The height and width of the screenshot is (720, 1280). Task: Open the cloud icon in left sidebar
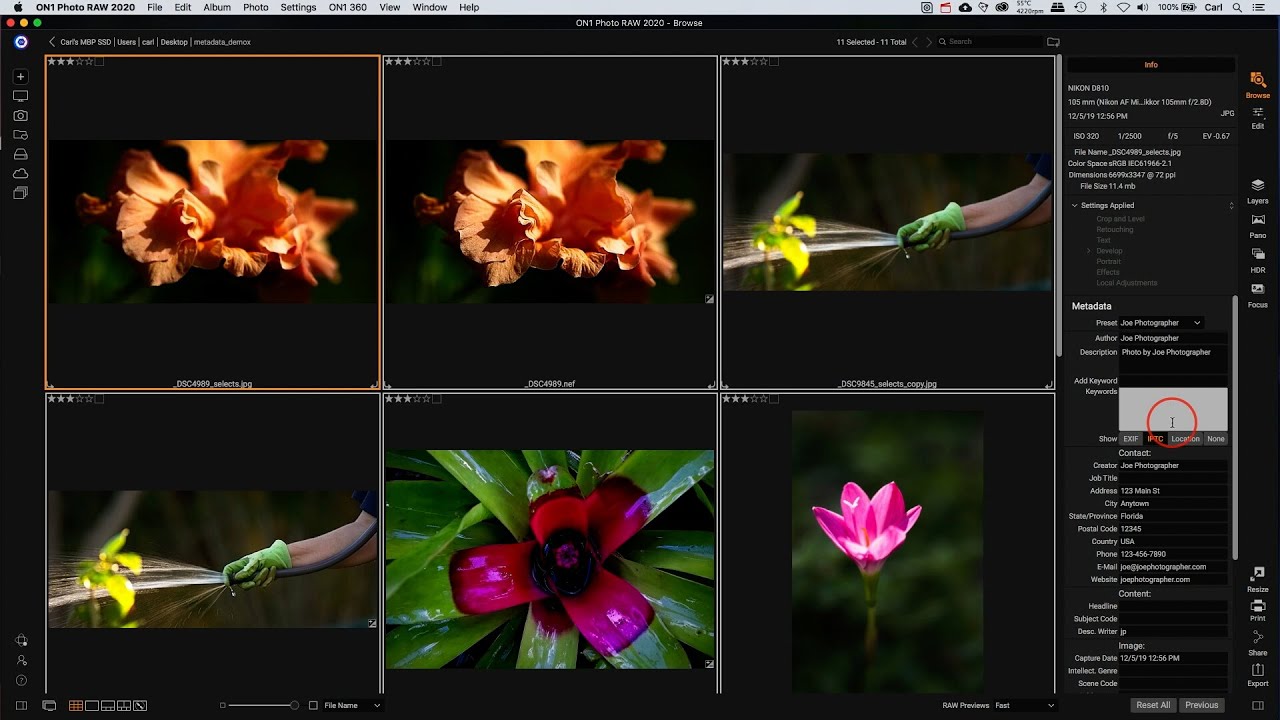20,174
